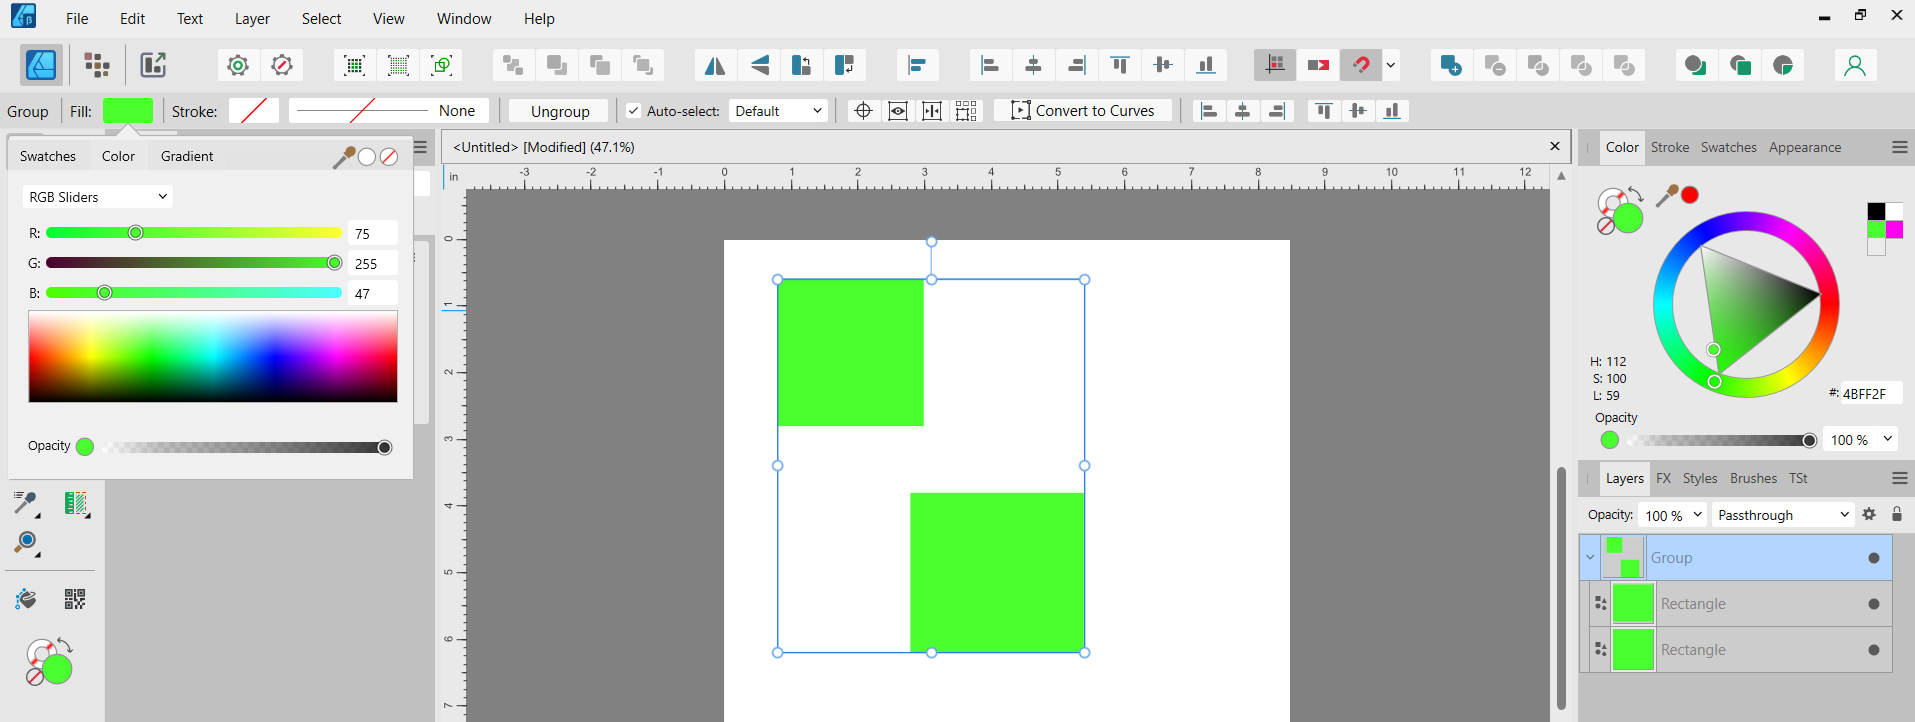
Task: Open the Layer menu
Action: pos(252,18)
